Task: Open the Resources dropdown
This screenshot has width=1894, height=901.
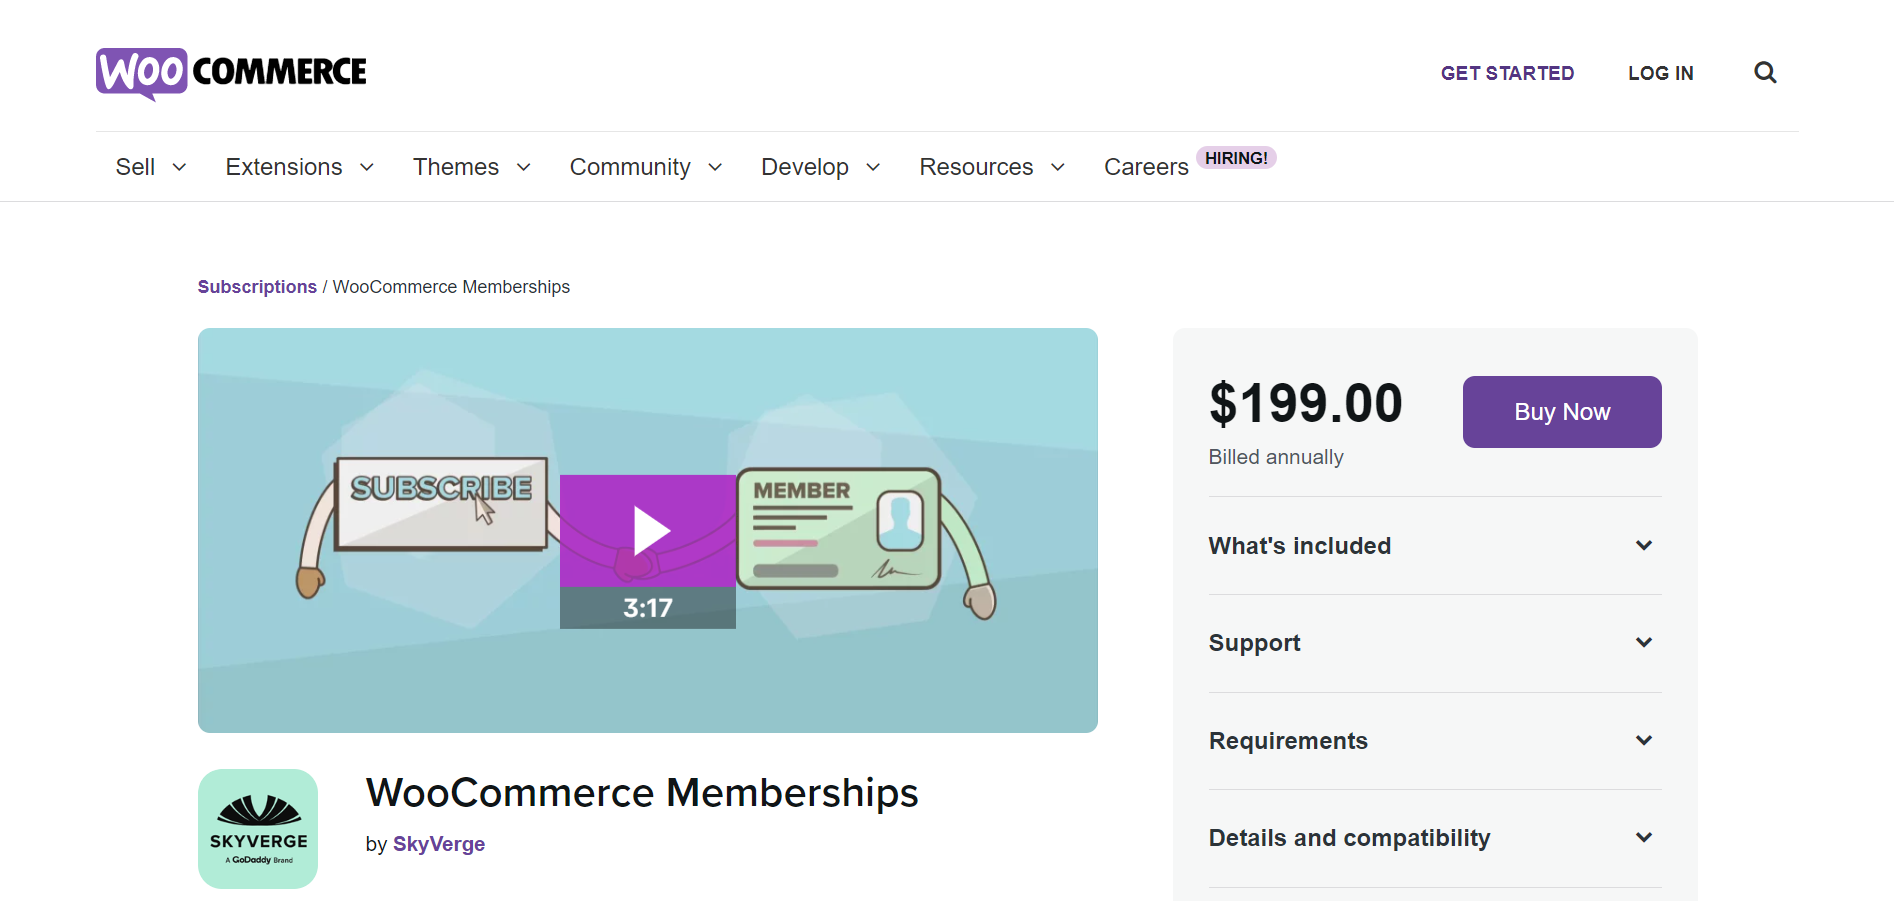Action: (x=991, y=167)
